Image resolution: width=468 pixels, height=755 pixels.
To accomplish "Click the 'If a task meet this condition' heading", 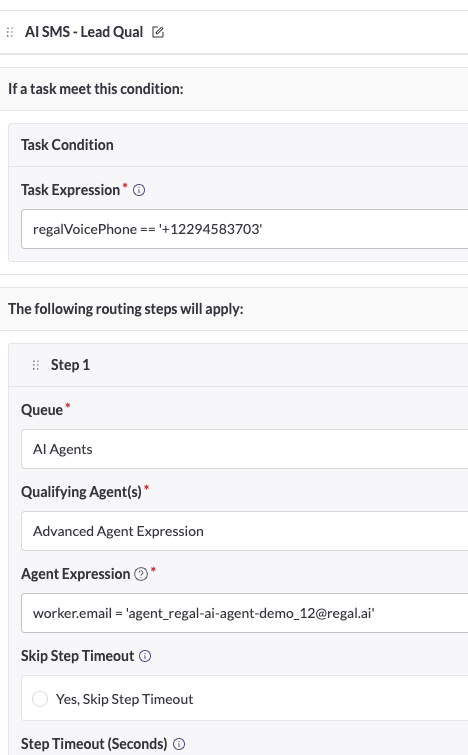I will click(96, 89).
